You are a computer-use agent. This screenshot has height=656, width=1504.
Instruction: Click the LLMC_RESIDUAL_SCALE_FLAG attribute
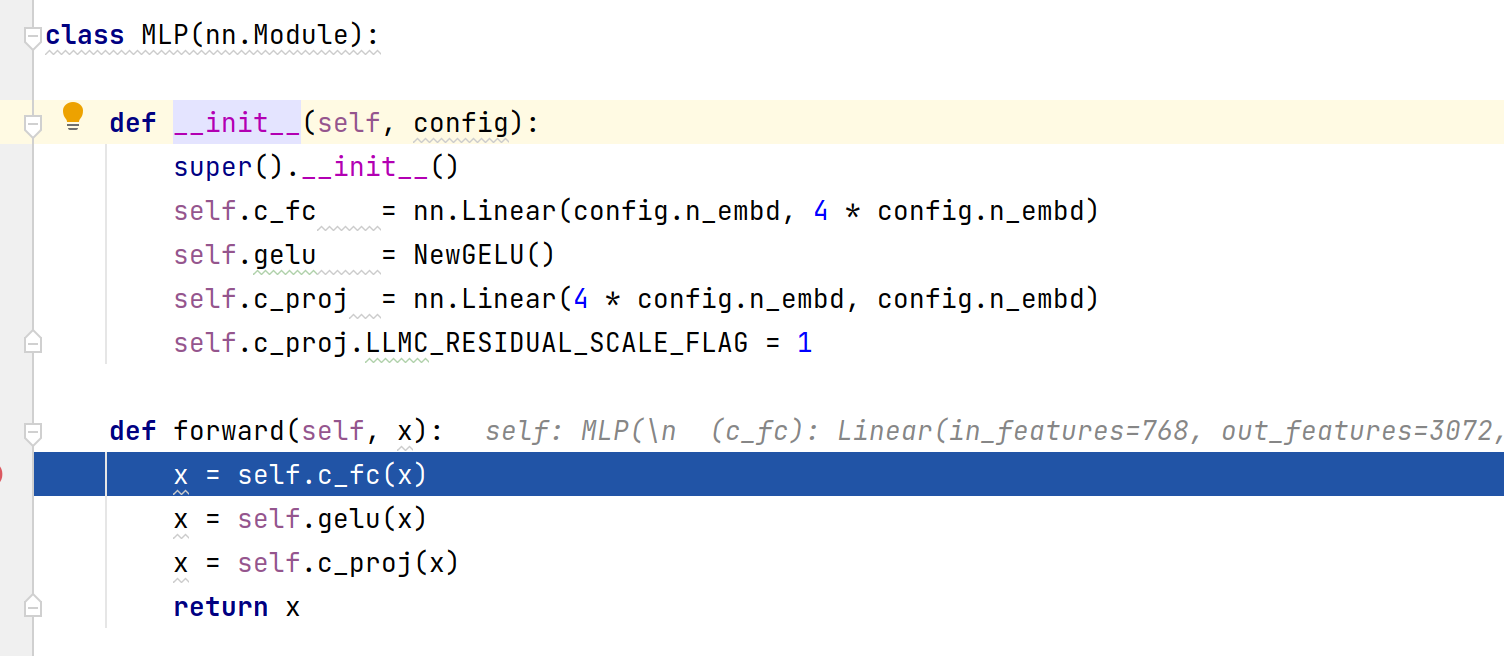557,343
